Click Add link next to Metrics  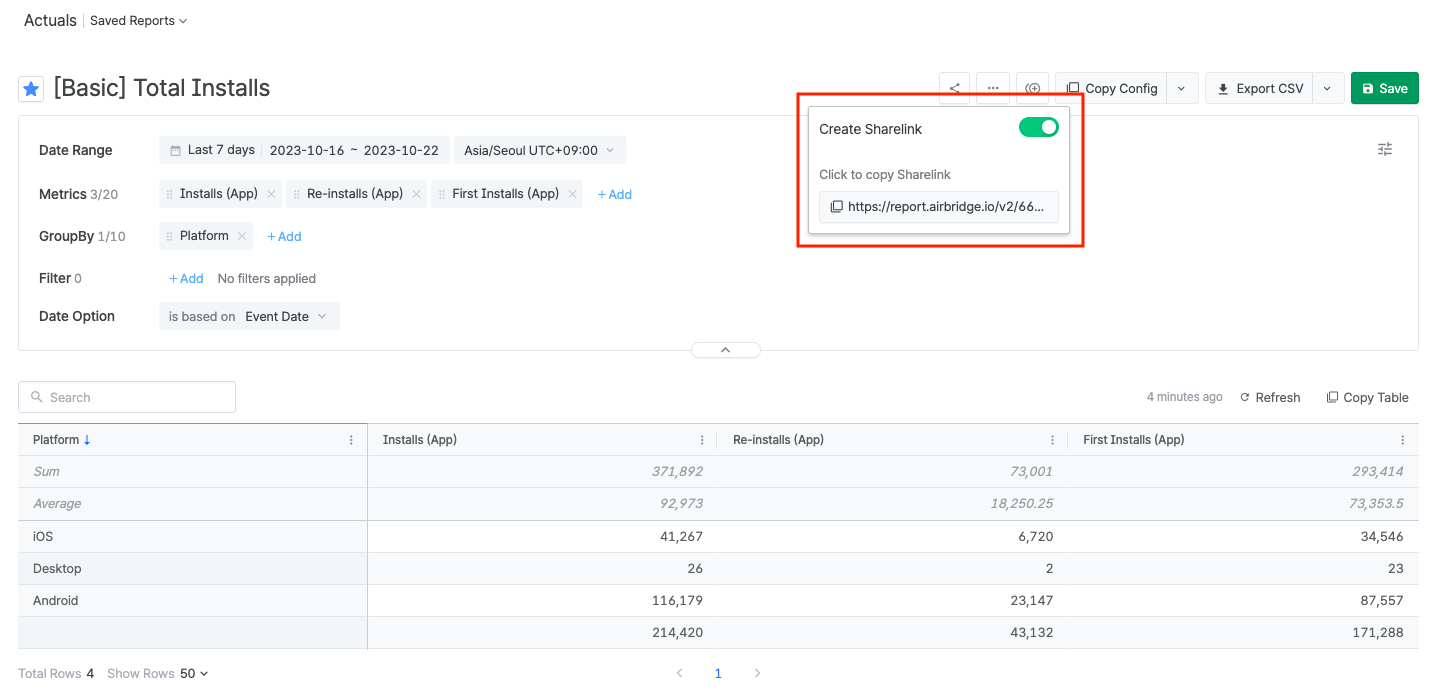pyautogui.click(x=615, y=195)
